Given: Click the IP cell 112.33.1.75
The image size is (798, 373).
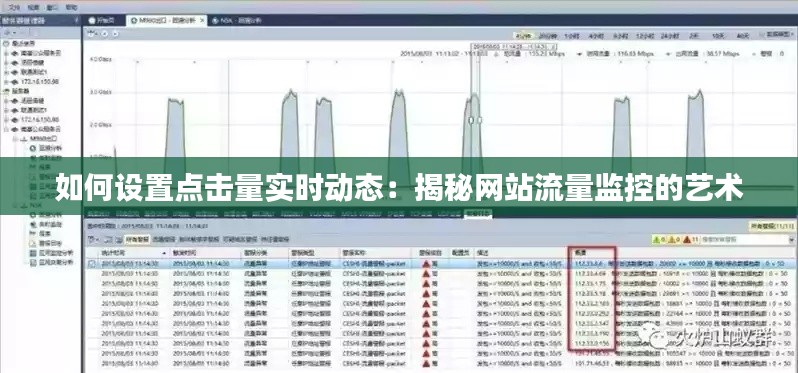Looking at the screenshot, I should coord(590,283).
